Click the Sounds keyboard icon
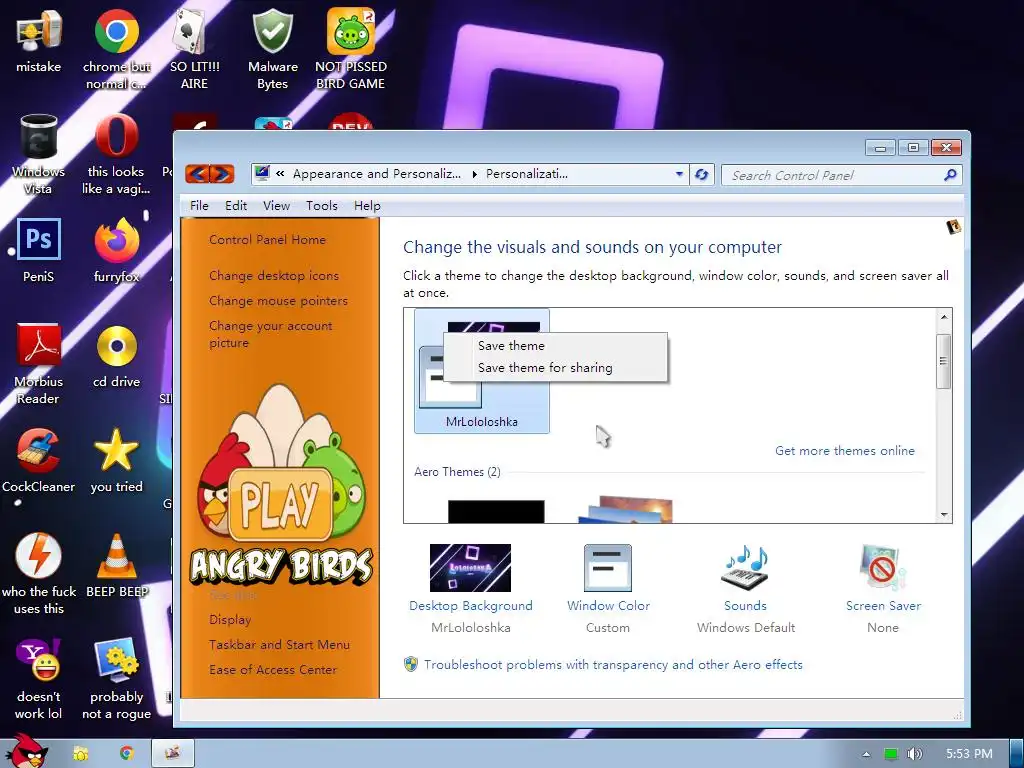 pos(745,568)
